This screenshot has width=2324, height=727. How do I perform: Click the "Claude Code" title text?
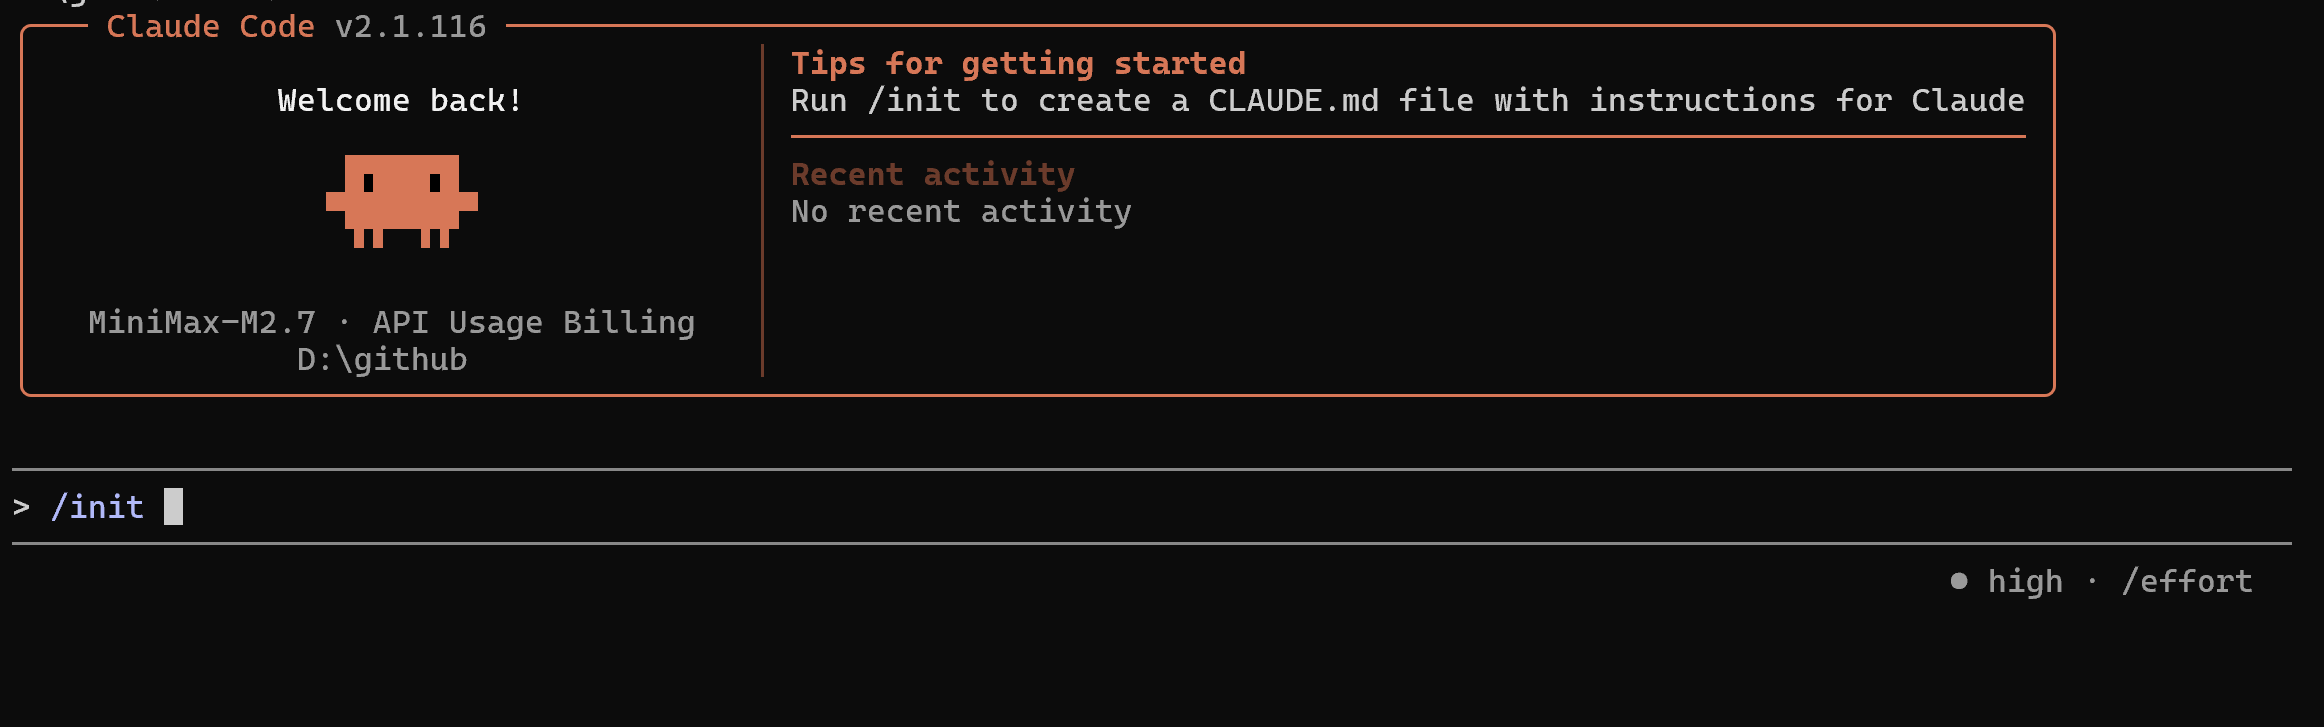(x=210, y=27)
